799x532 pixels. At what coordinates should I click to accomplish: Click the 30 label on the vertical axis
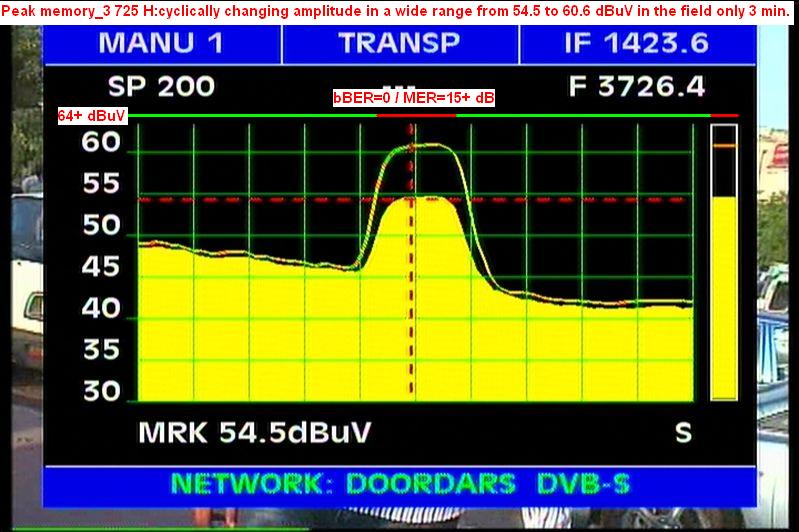[x=101, y=391]
